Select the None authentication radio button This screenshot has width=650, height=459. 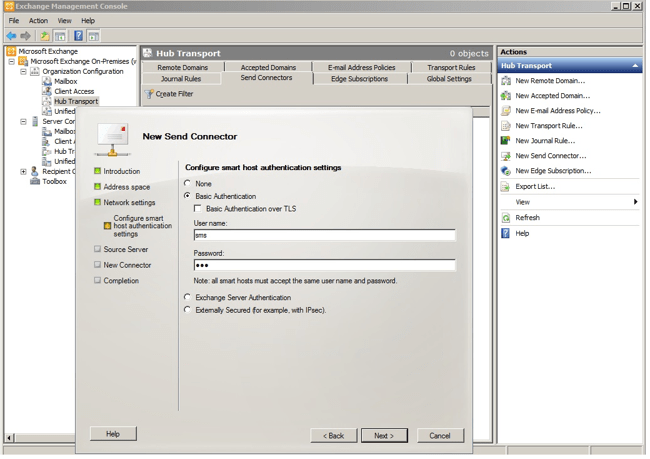[188, 184]
